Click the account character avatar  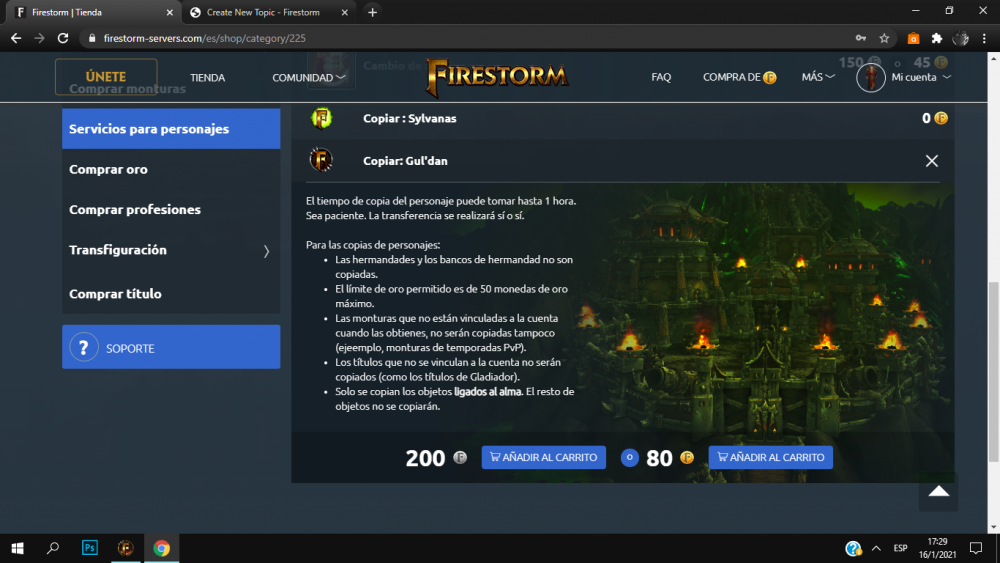pyautogui.click(x=871, y=78)
